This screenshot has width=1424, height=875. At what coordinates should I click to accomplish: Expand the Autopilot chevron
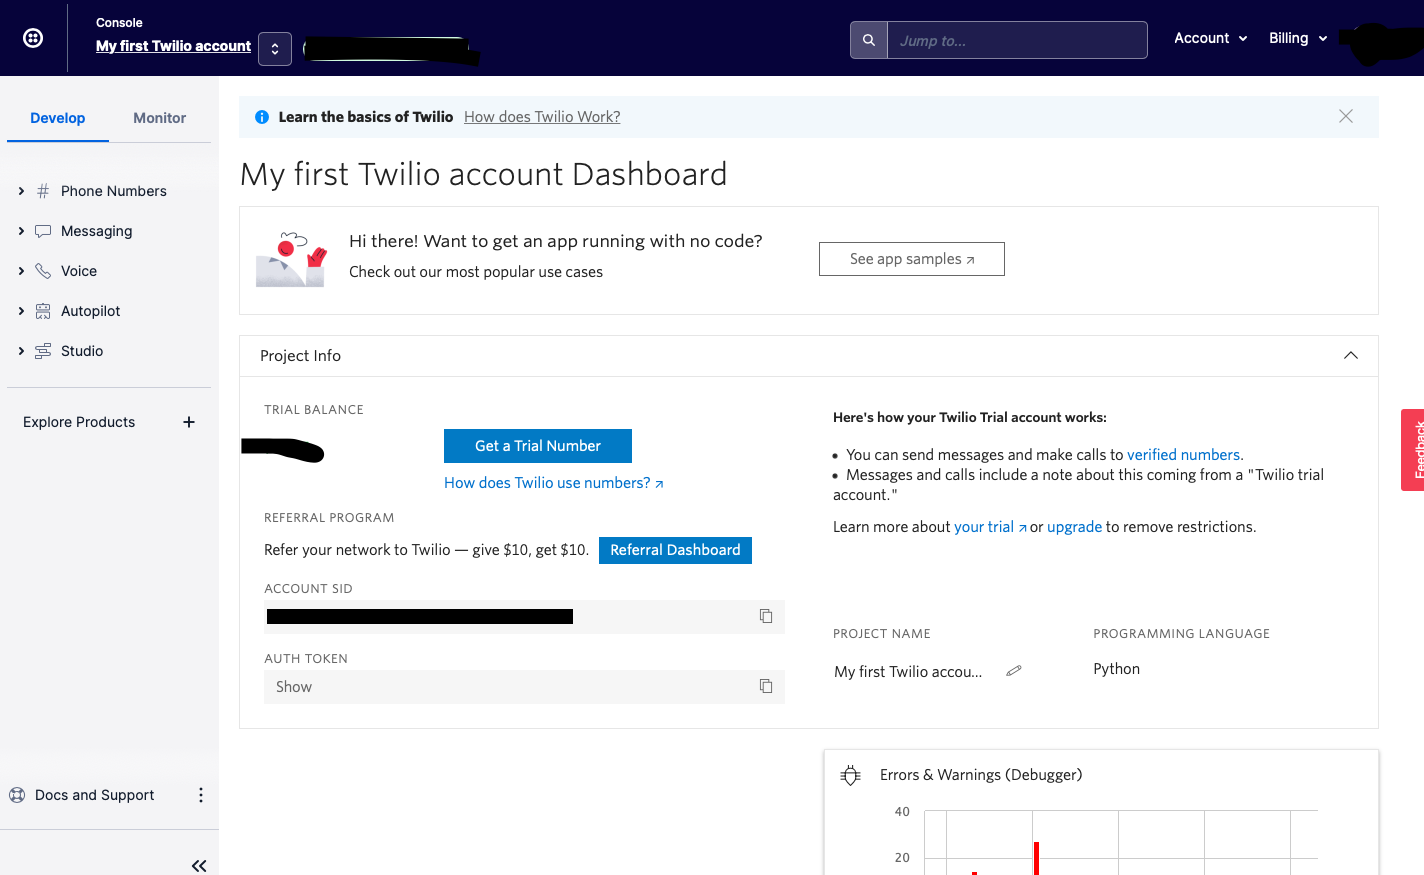(x=21, y=311)
